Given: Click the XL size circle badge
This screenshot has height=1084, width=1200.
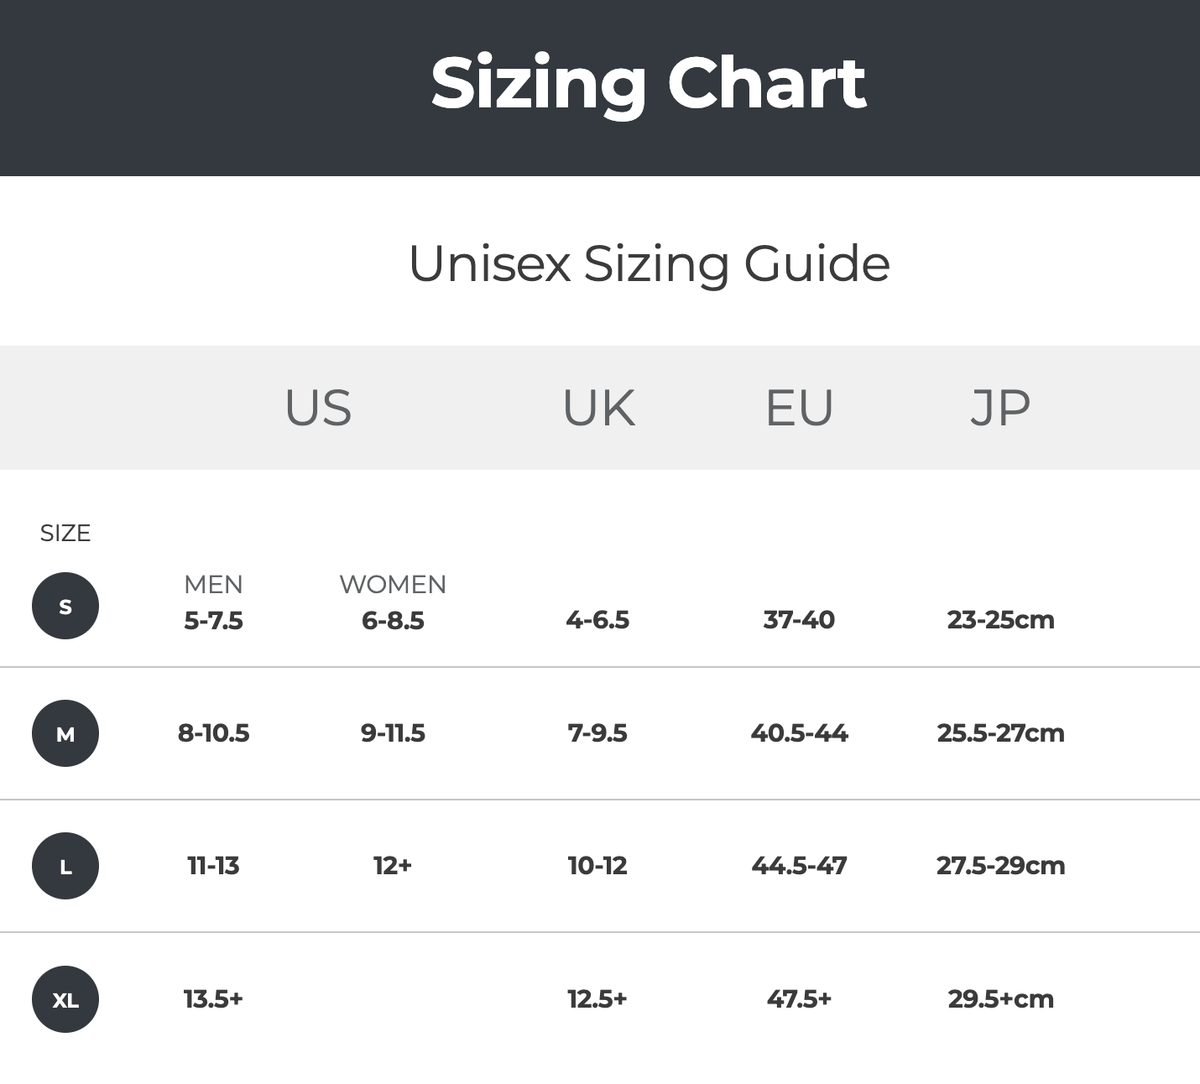Looking at the screenshot, I should point(65,1000).
